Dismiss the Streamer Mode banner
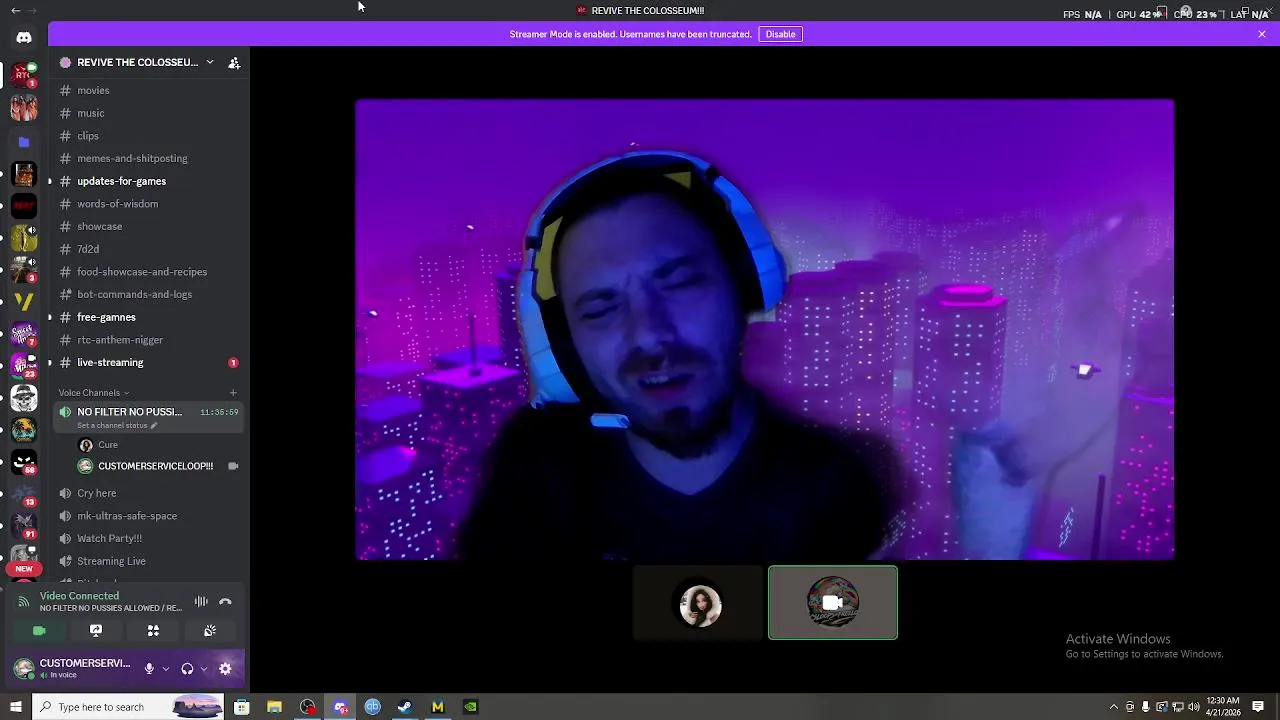 tap(1262, 34)
